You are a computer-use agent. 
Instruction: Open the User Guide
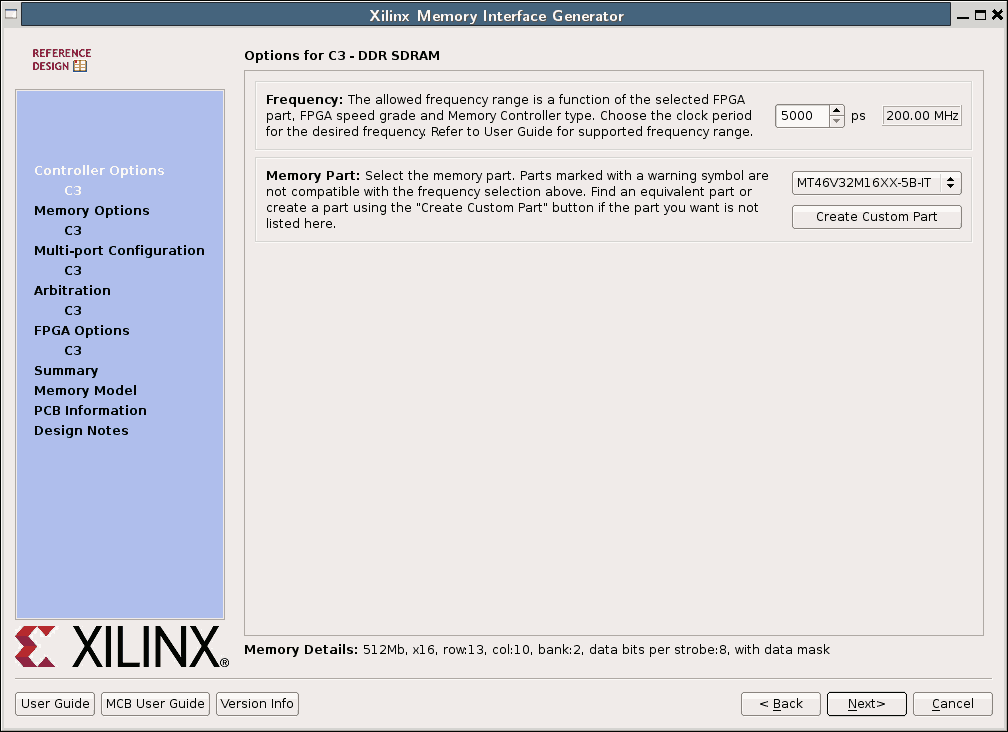pos(56,704)
